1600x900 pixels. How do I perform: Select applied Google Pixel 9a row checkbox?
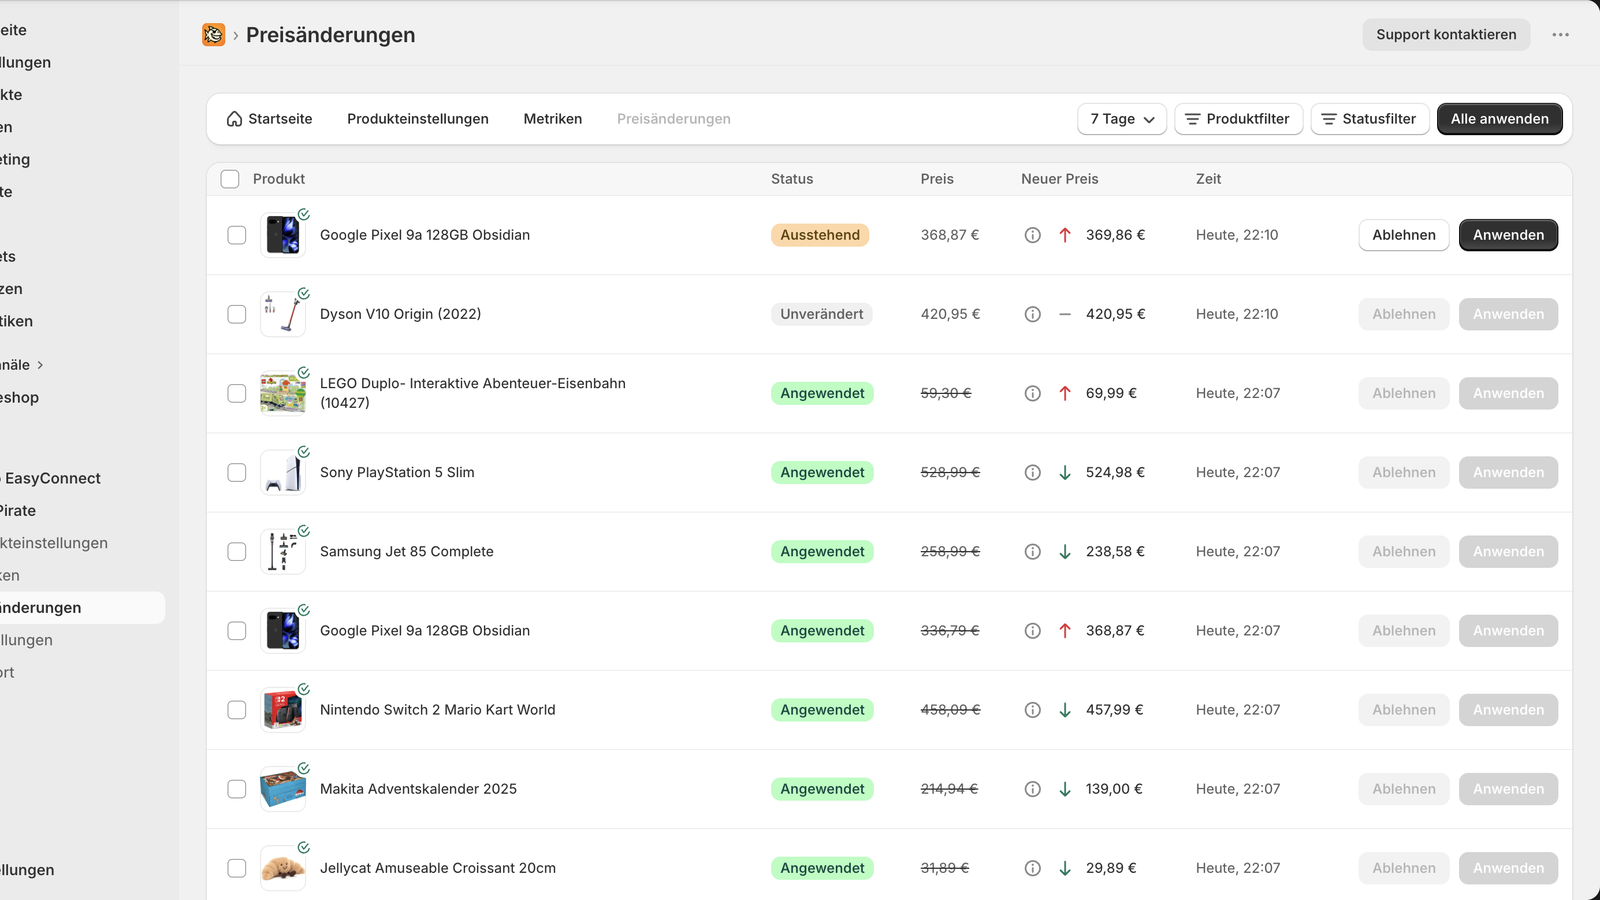[x=237, y=631]
